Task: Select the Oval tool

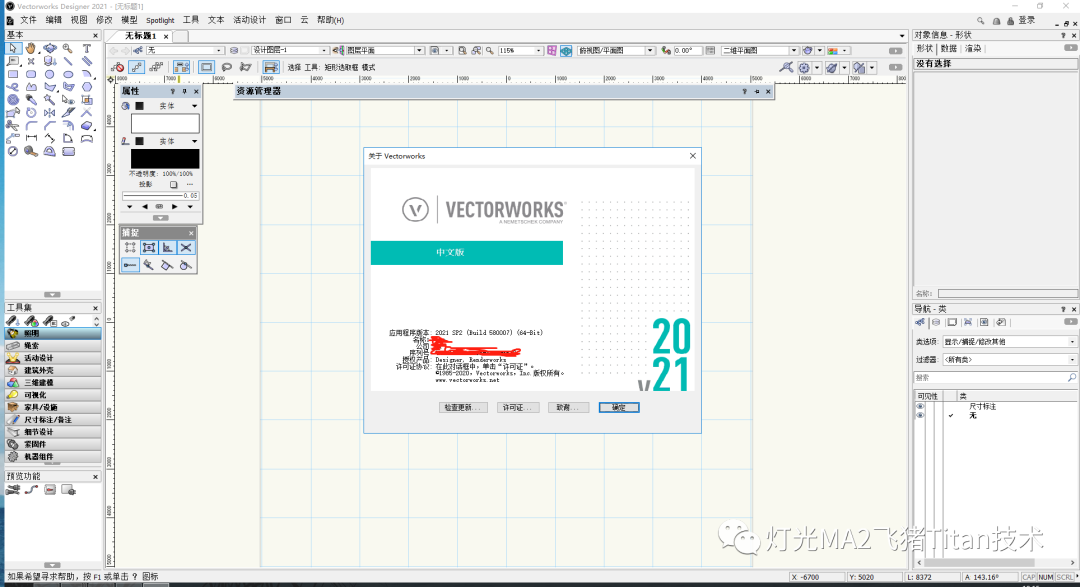Action: point(68,74)
